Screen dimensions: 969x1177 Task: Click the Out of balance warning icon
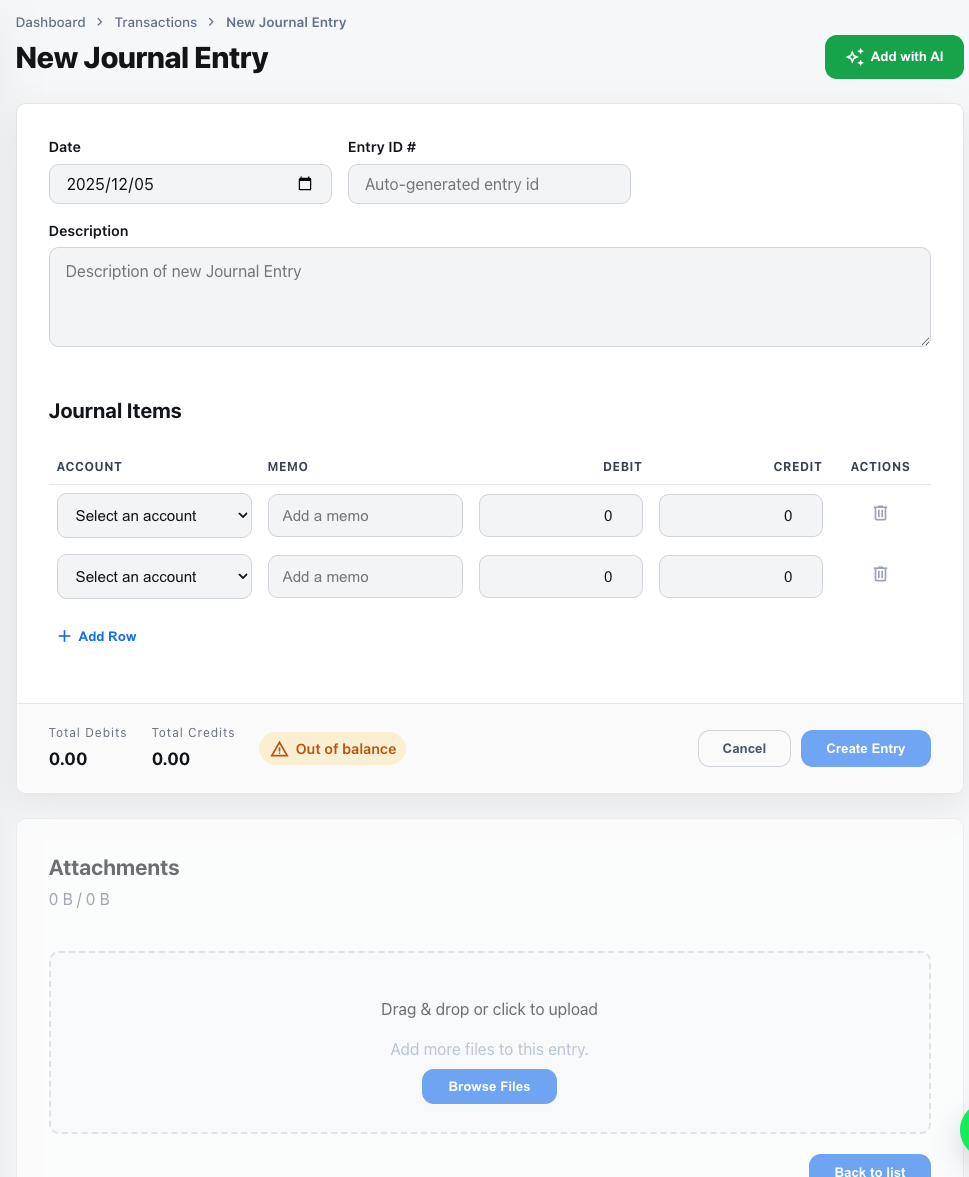(x=279, y=749)
